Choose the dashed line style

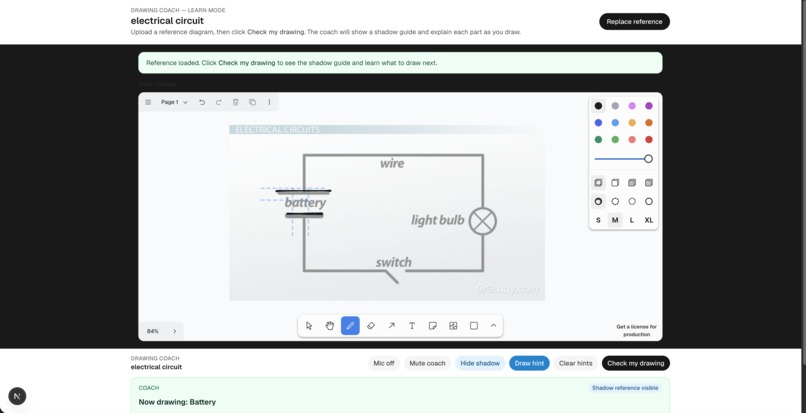click(x=615, y=202)
